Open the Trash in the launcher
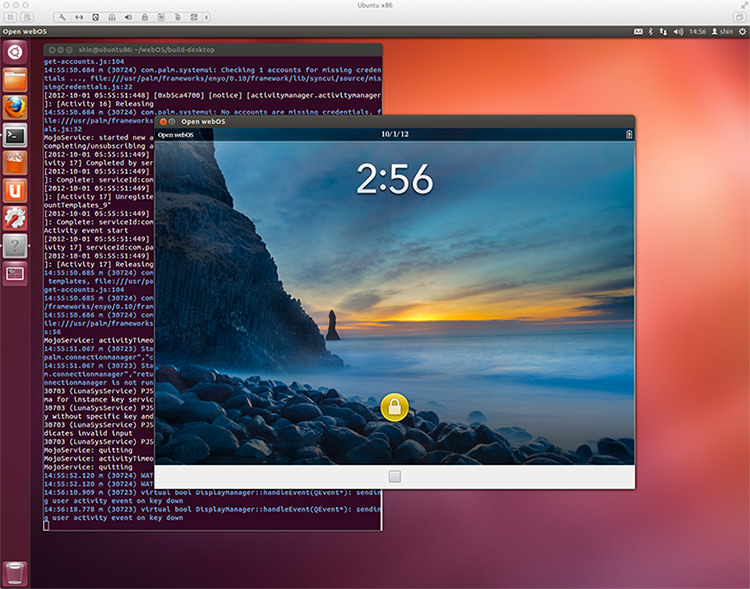The width and height of the screenshot is (750, 589). pos(15,573)
